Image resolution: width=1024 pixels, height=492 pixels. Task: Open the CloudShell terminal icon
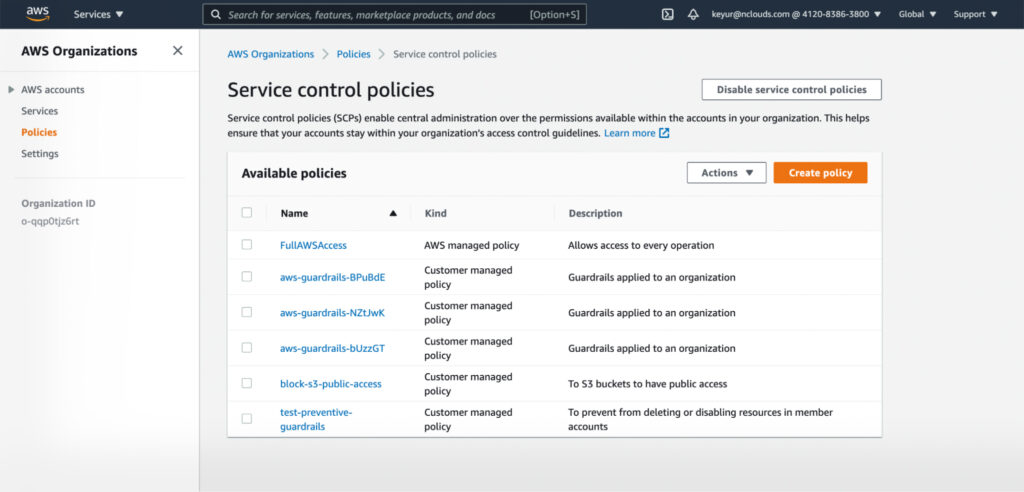click(667, 14)
